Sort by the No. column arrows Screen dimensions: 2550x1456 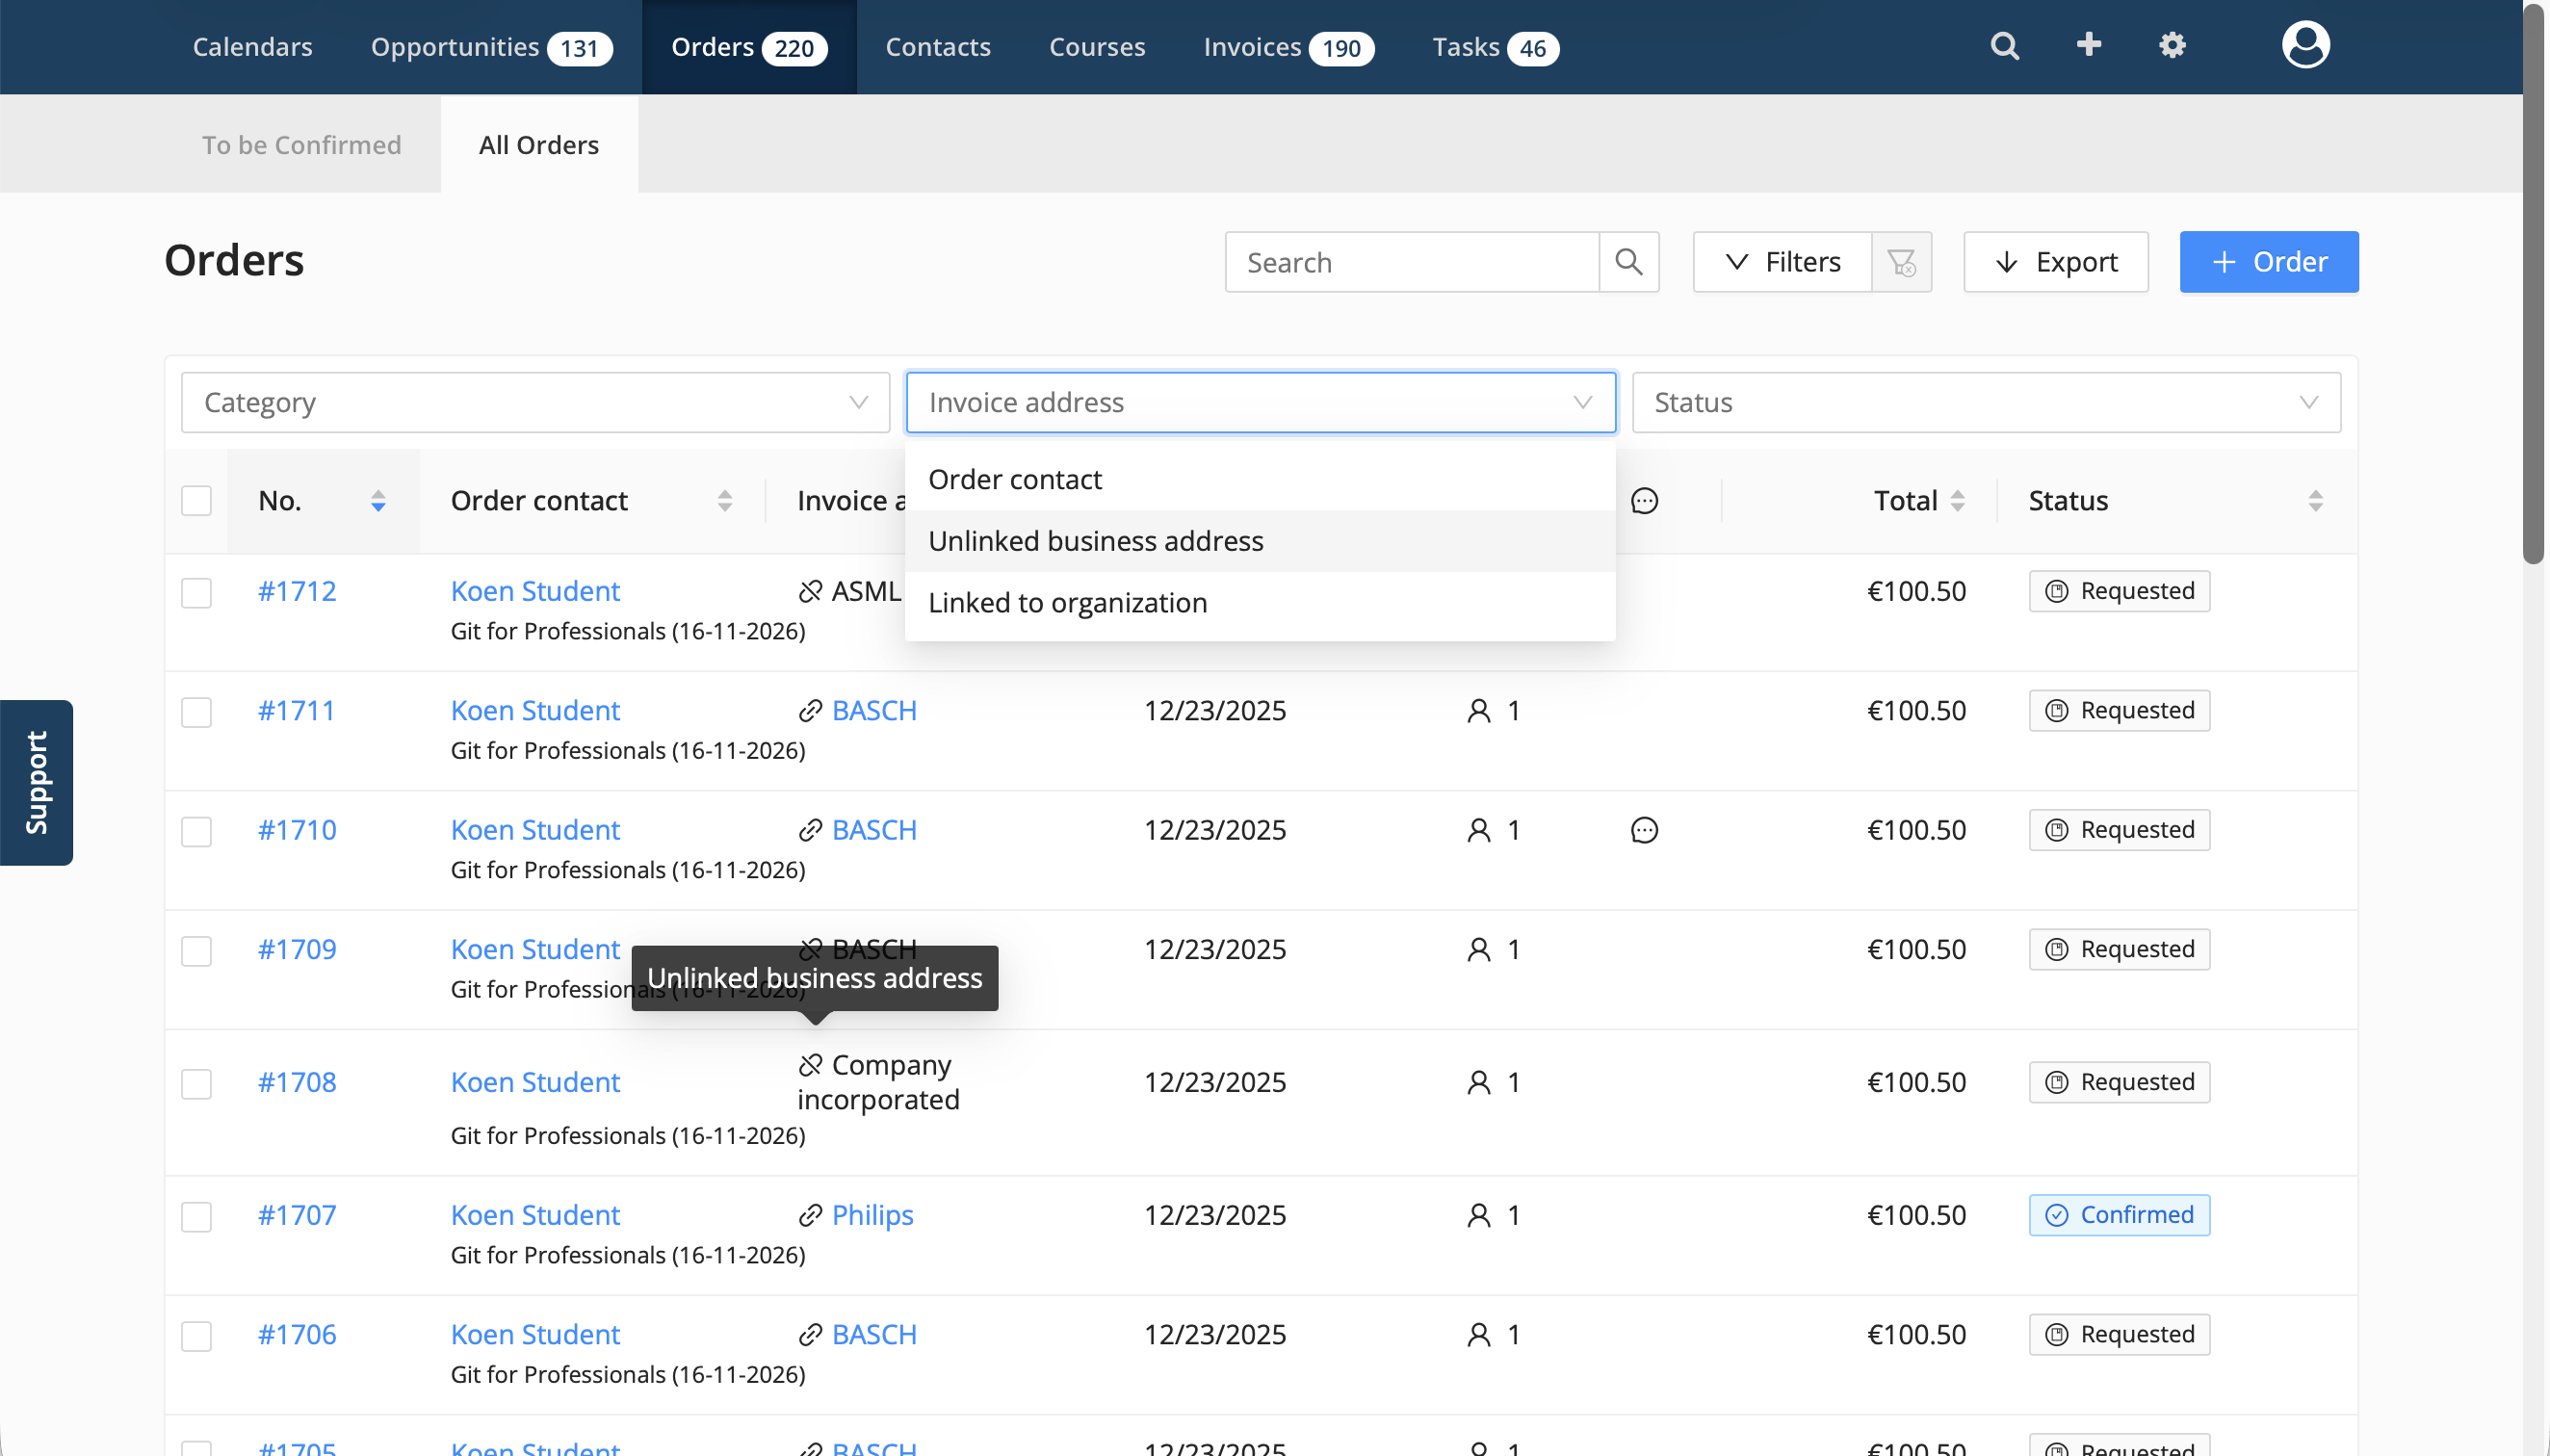pos(378,501)
